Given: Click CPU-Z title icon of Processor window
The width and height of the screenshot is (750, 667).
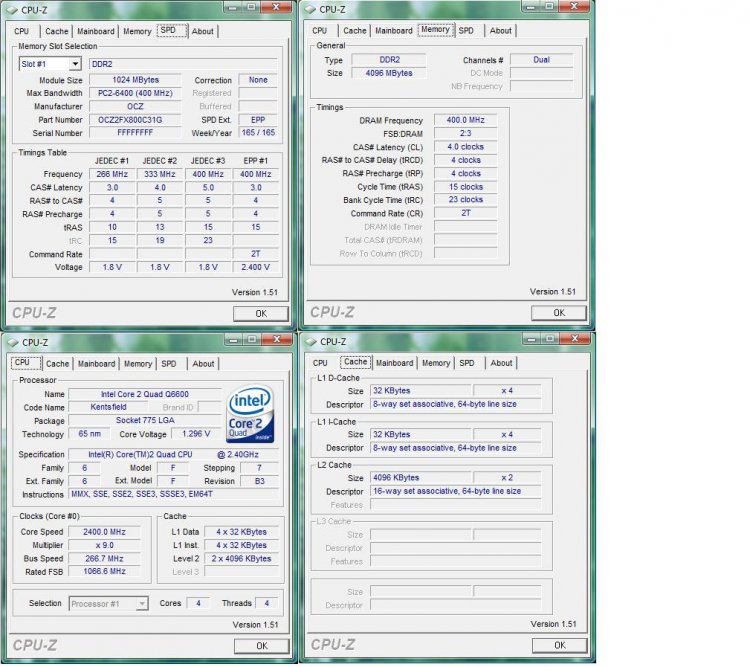Looking at the screenshot, I should (12, 343).
